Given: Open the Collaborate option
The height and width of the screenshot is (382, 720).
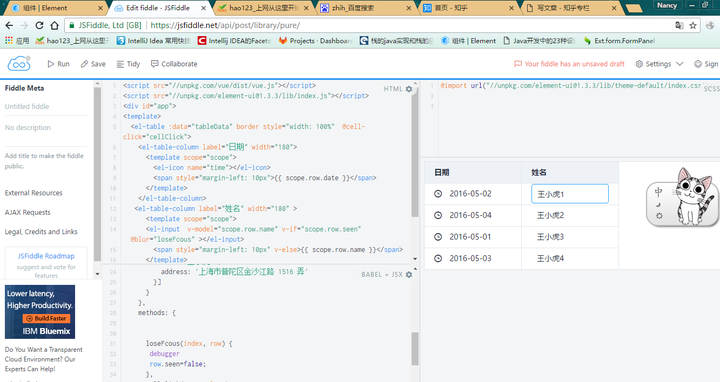Looking at the screenshot, I should (x=174, y=64).
